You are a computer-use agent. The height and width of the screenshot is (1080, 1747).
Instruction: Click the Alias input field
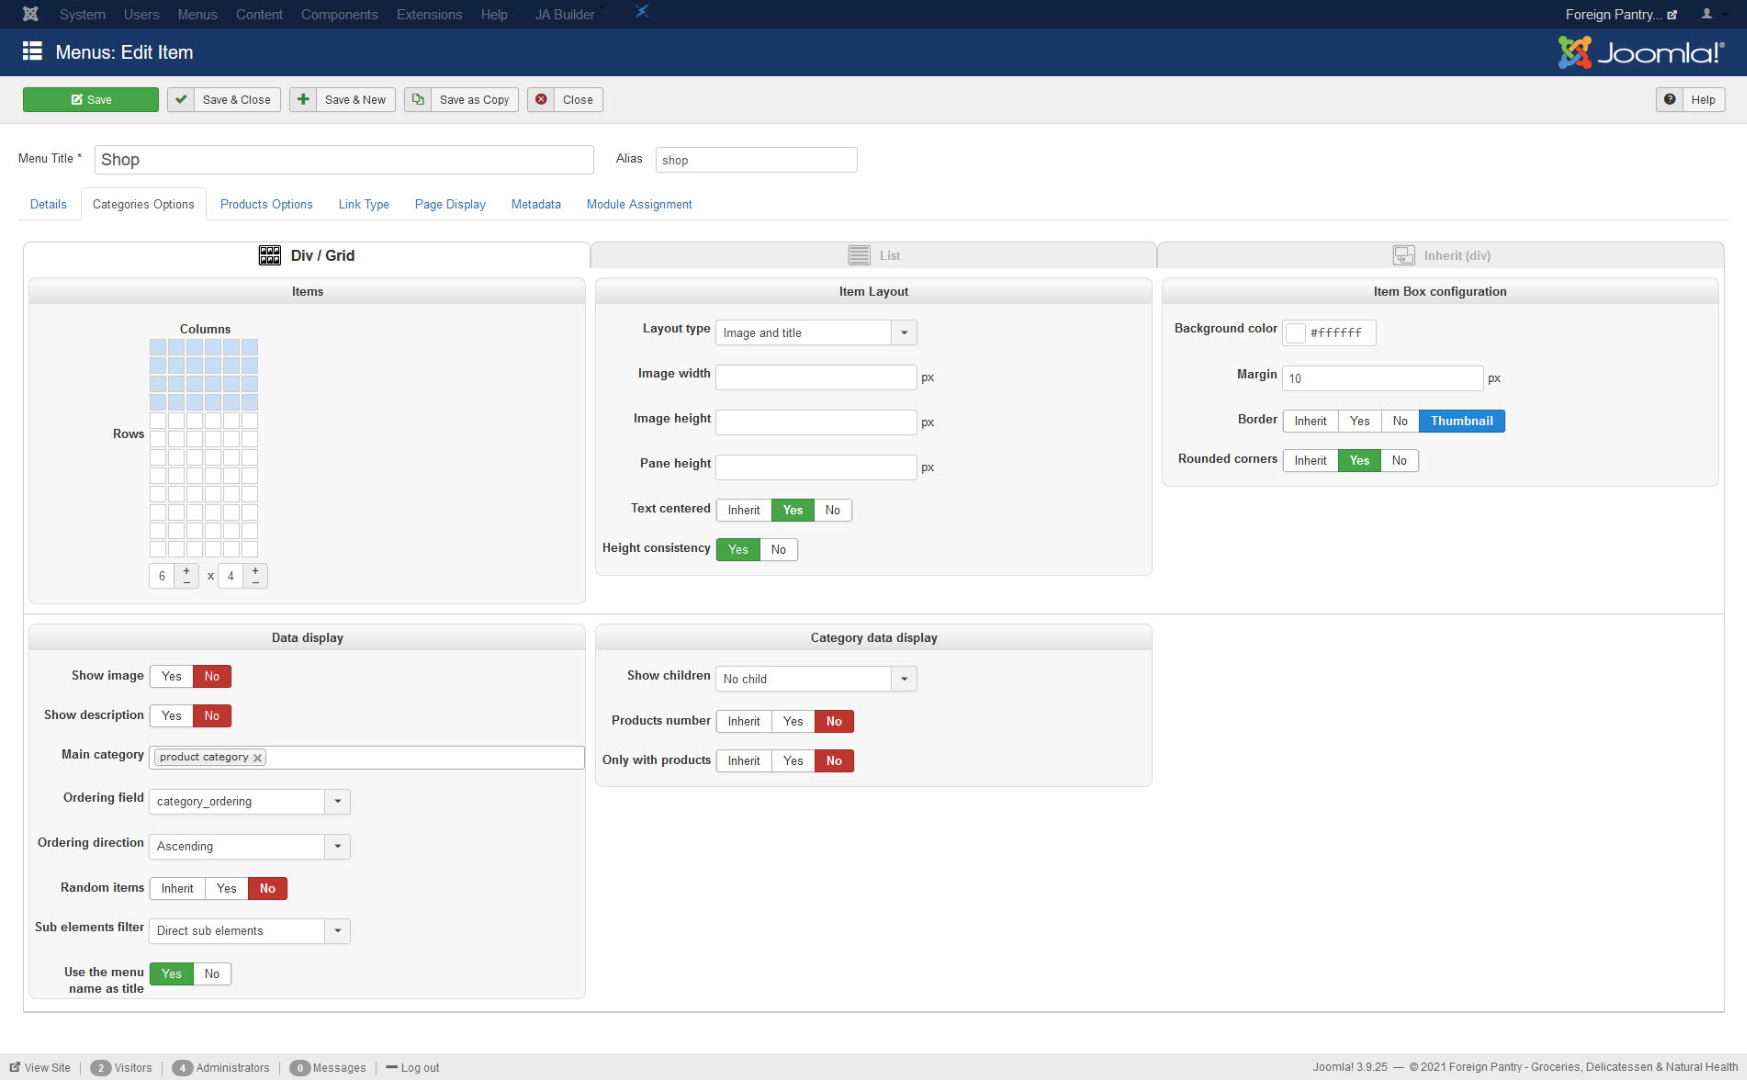[756, 160]
